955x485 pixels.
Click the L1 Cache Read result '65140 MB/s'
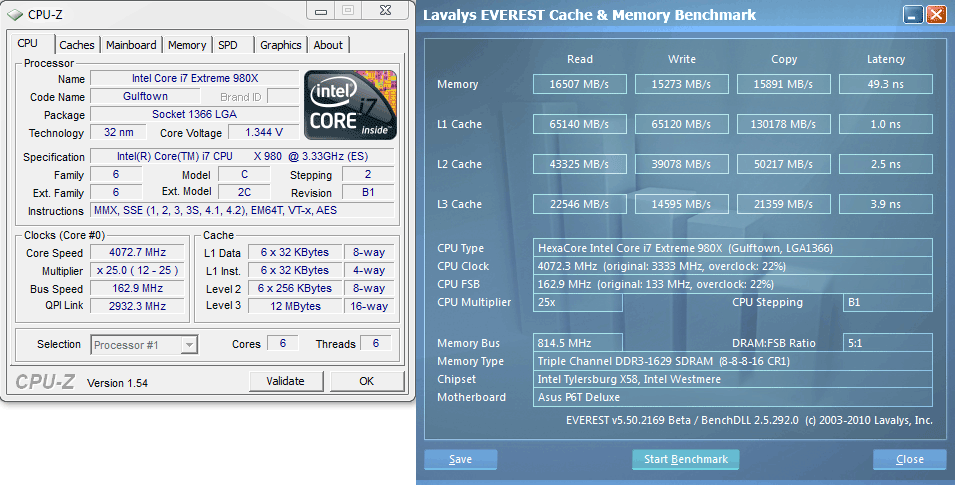pos(580,124)
